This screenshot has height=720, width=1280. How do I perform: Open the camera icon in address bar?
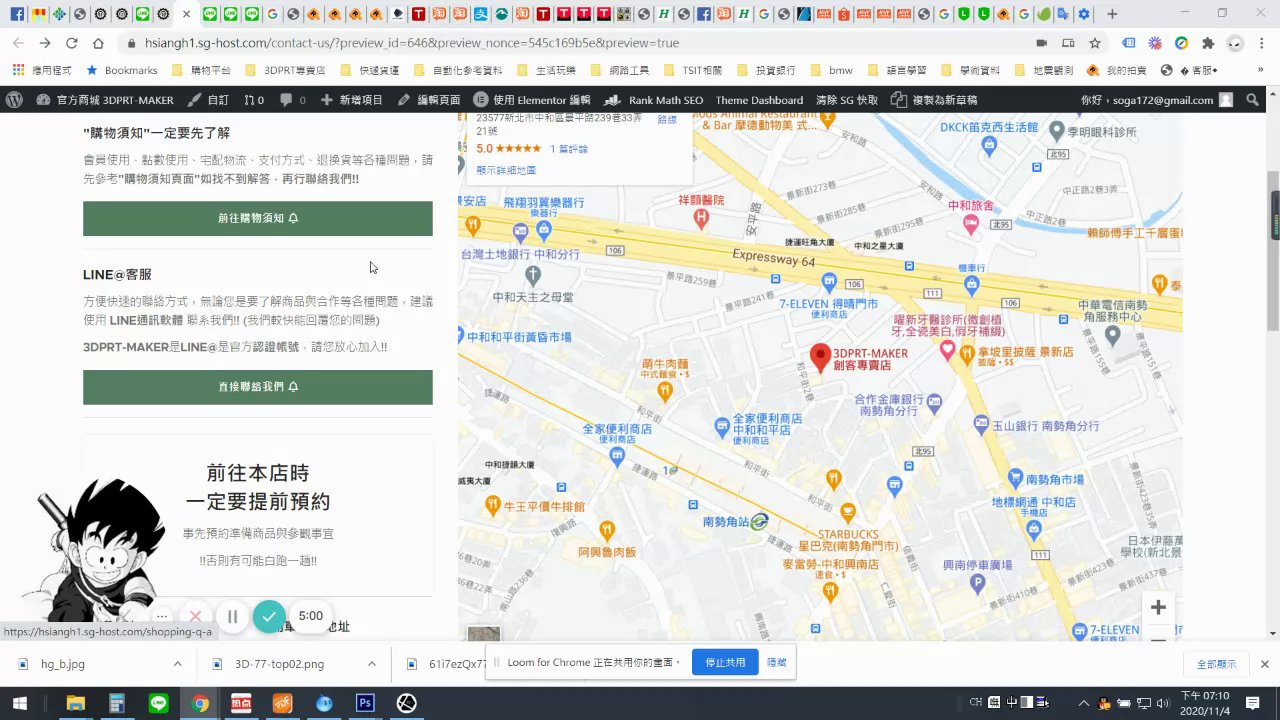[x=1041, y=43]
